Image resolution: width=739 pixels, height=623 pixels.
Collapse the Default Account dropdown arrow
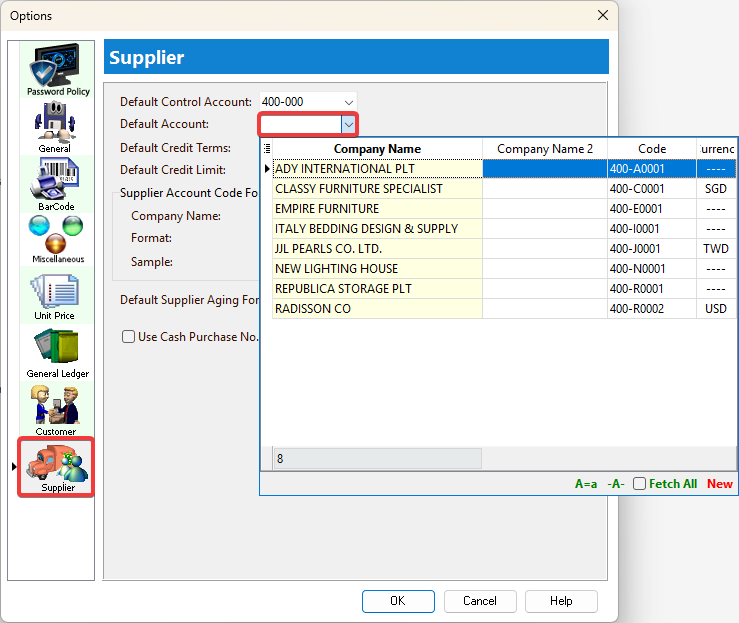pos(348,124)
